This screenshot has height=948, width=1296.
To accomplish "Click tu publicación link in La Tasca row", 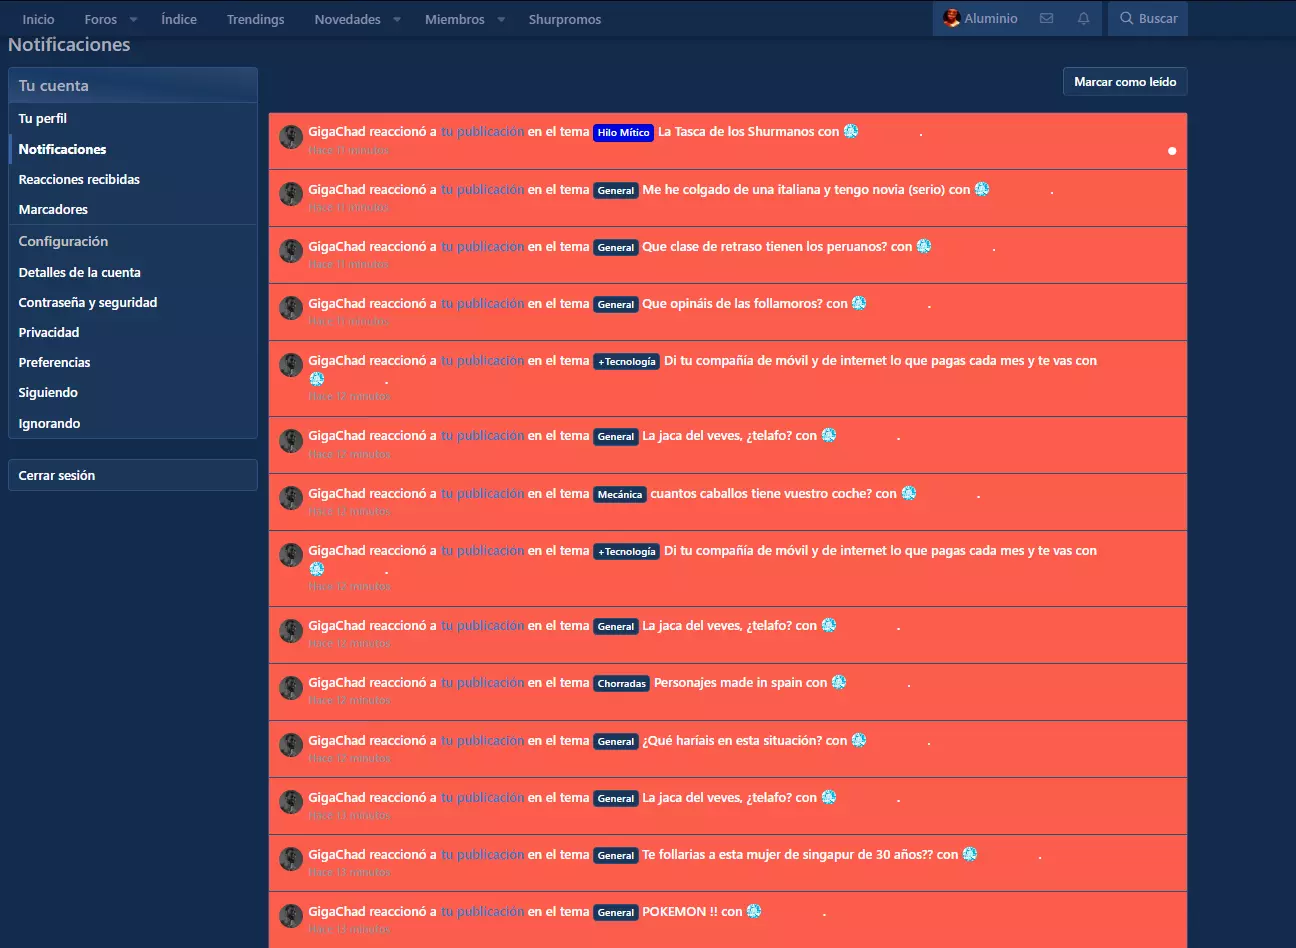I will click(x=483, y=131).
